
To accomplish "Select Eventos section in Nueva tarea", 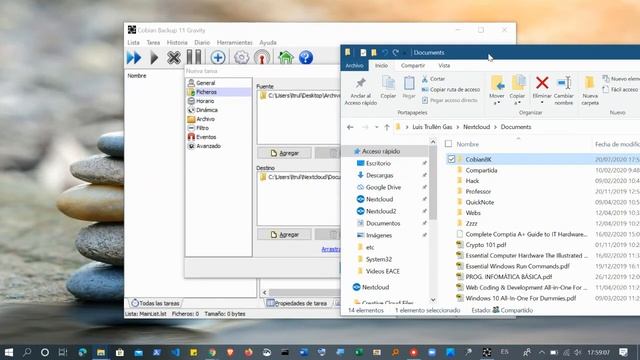I will 206,137.
